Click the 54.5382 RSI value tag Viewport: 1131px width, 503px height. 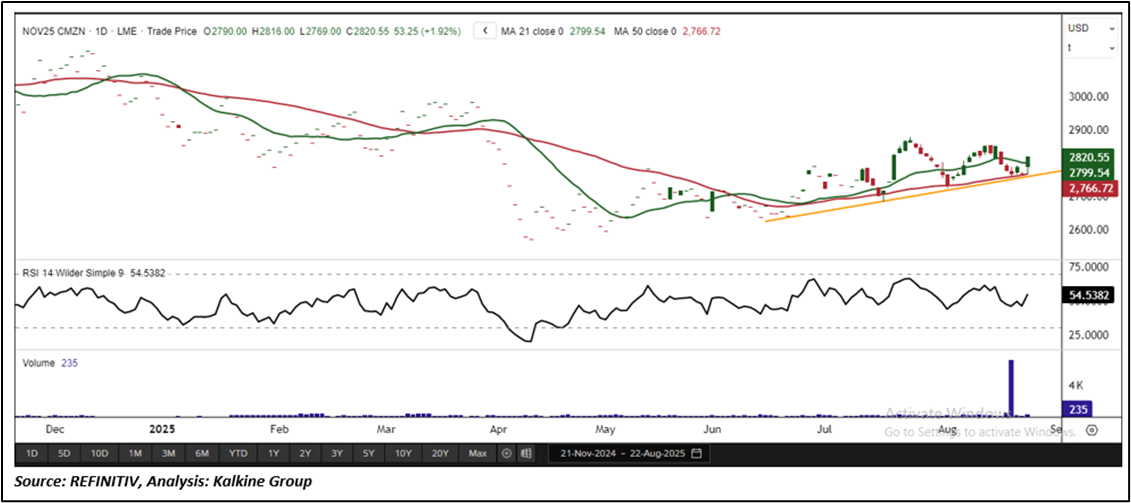(1089, 295)
